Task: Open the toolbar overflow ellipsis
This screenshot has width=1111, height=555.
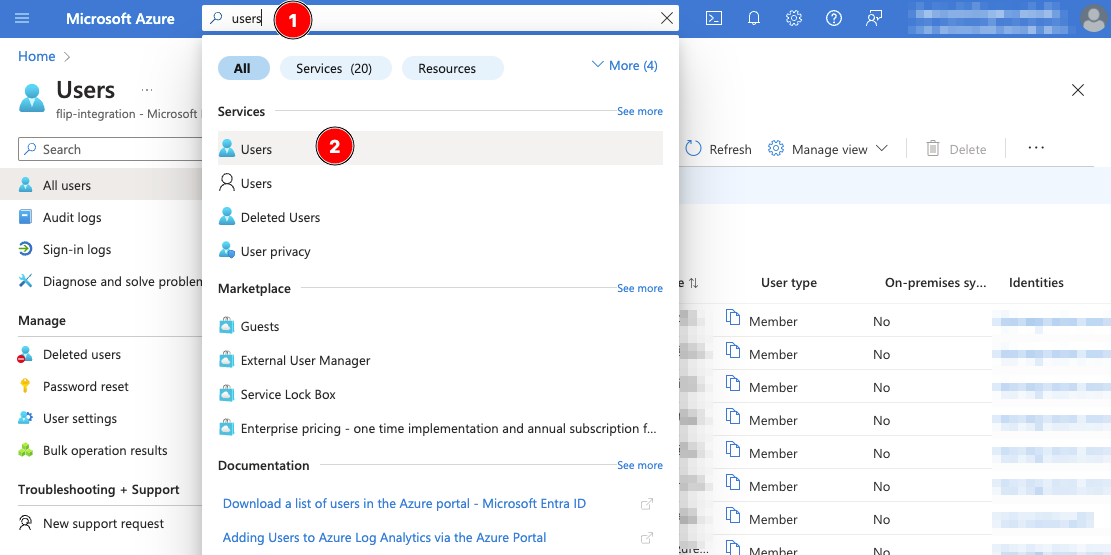Action: point(1036,148)
